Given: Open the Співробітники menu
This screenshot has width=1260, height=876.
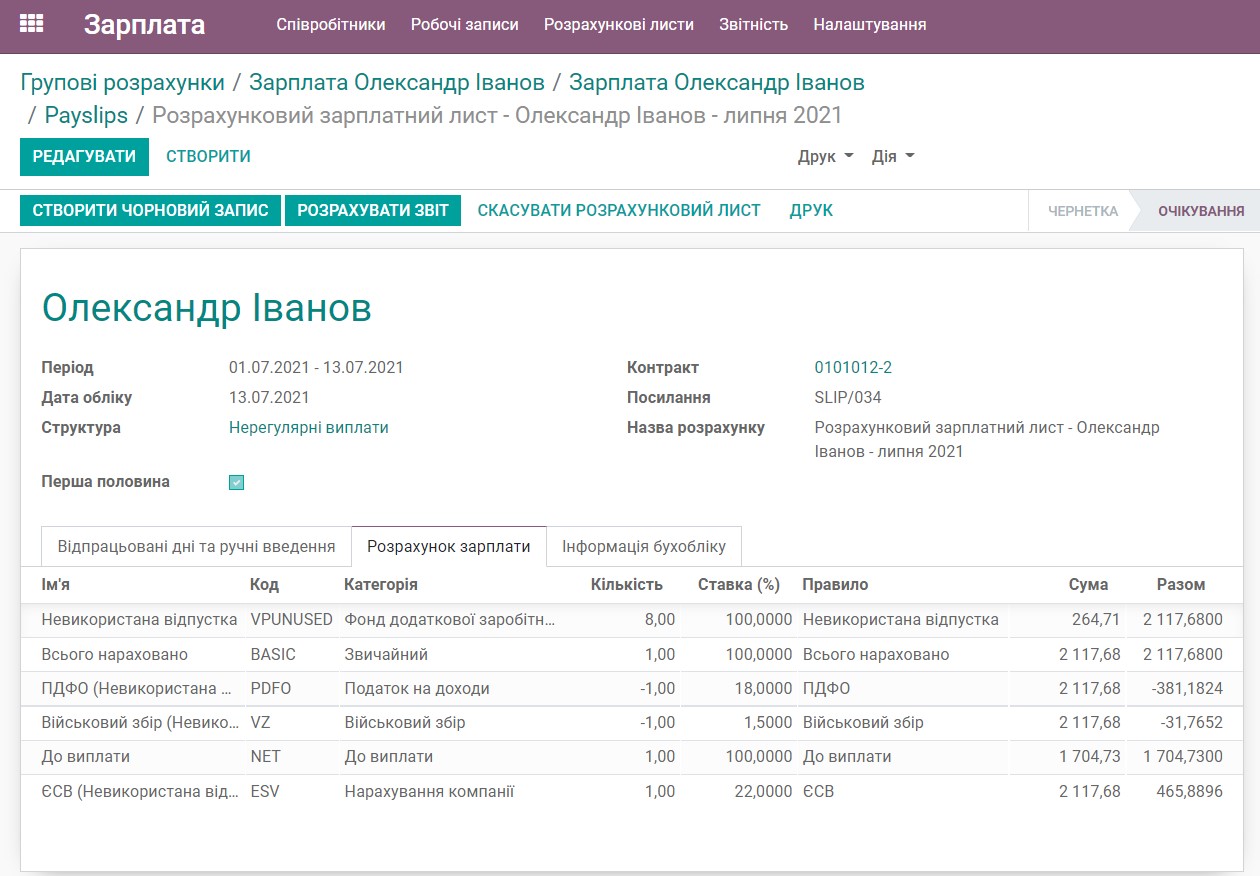Looking at the screenshot, I should point(331,24).
